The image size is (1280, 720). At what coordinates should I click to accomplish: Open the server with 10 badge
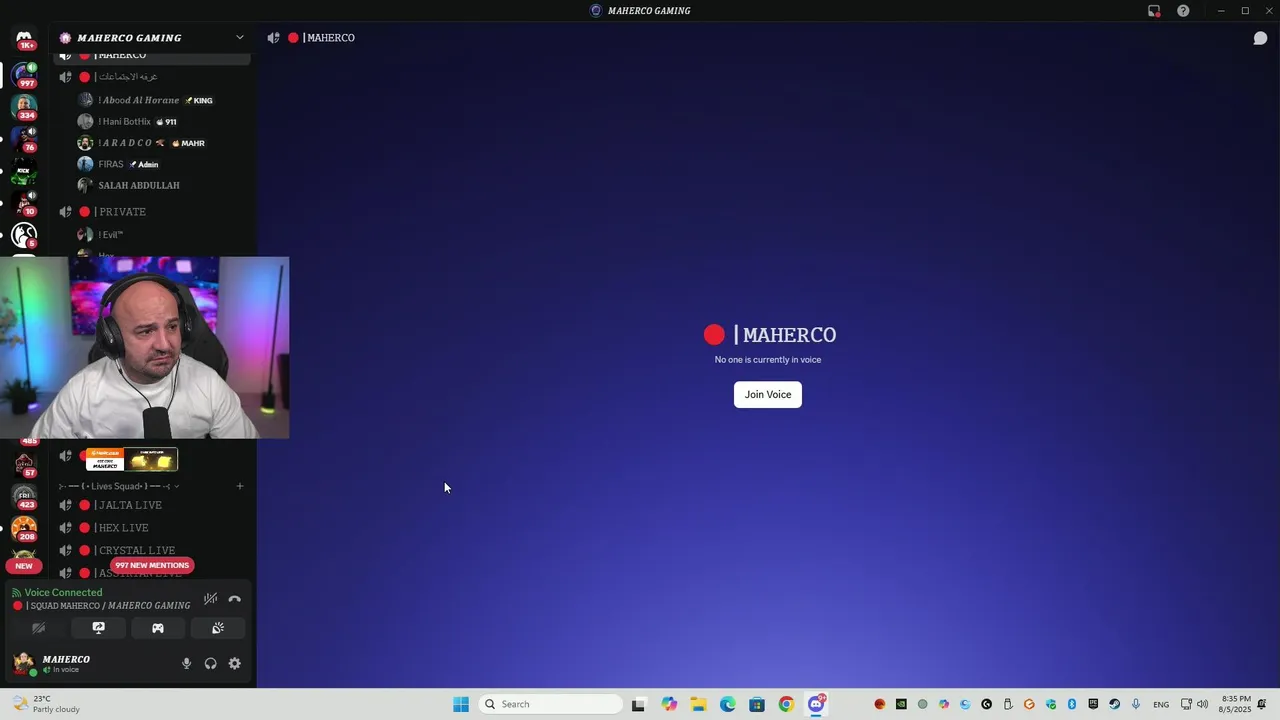pos(24,203)
